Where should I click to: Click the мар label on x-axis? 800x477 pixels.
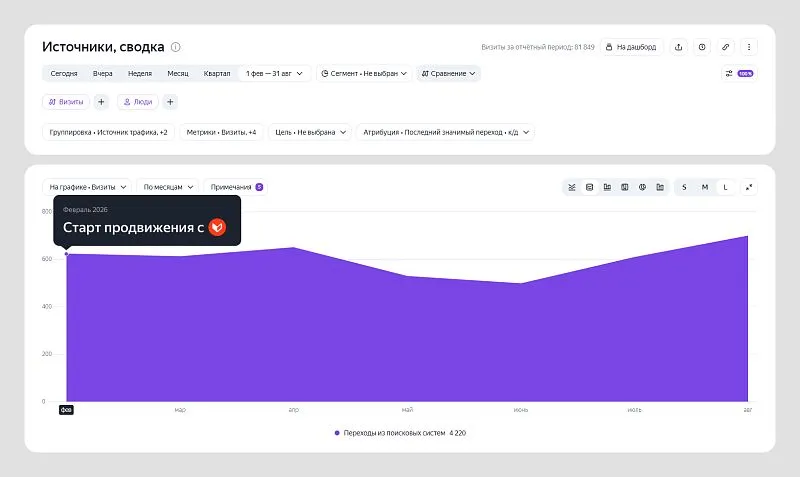pos(180,410)
